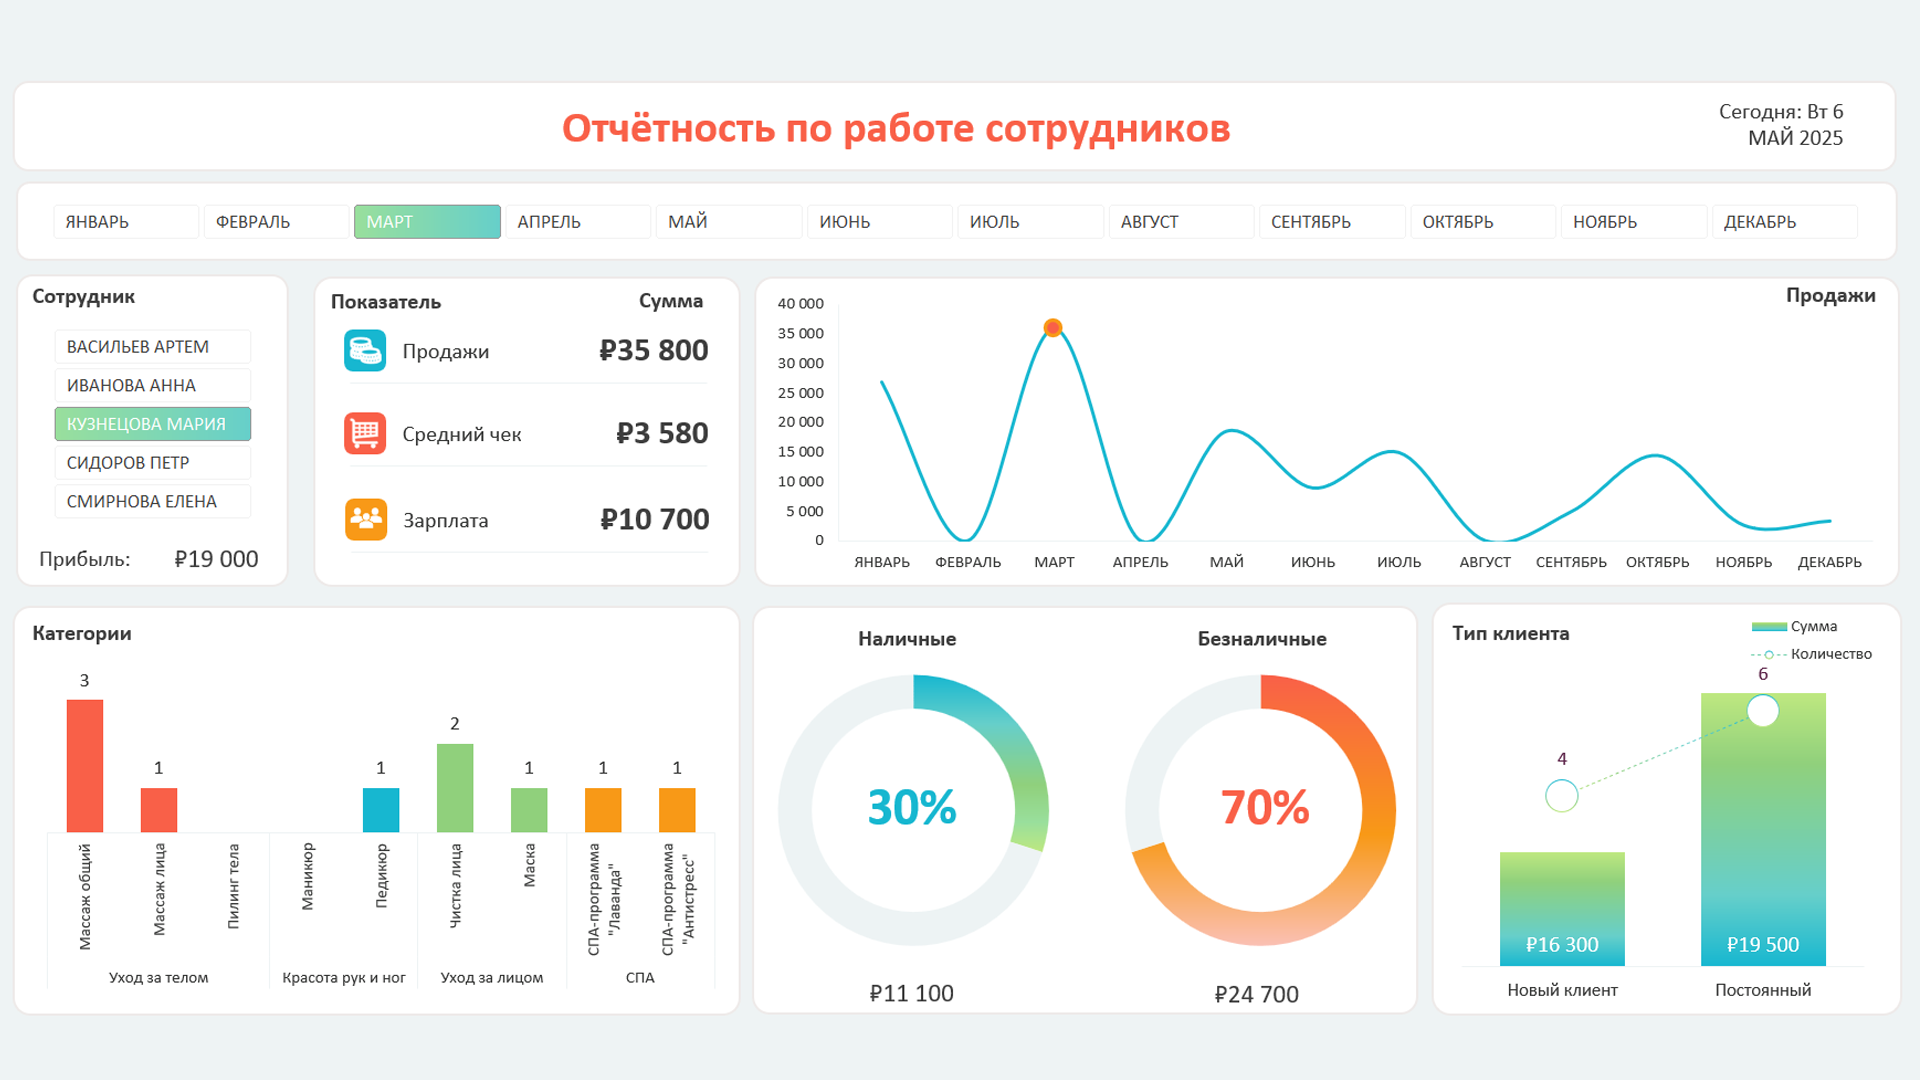
Task: Select highlighted employee КУЗНЕЦОВА МАРИЯ
Action: pyautogui.click(x=153, y=424)
